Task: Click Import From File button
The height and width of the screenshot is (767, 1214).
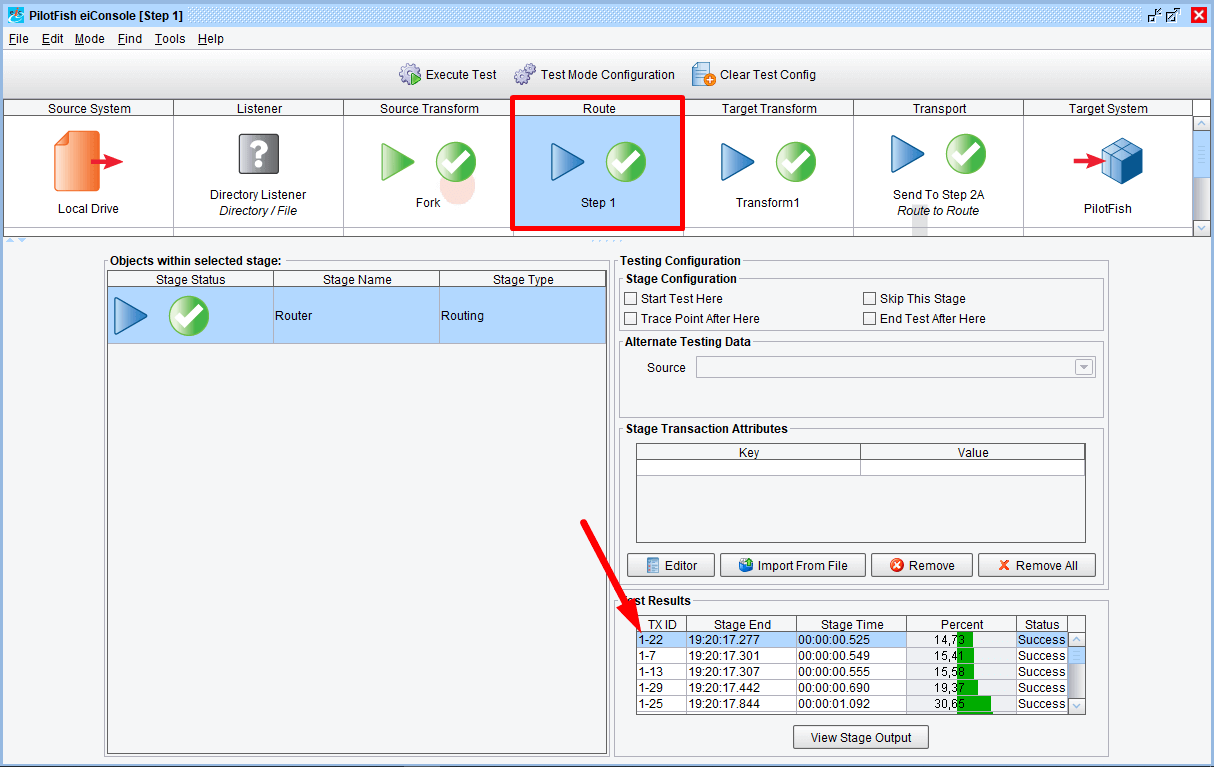Action: click(x=792, y=565)
